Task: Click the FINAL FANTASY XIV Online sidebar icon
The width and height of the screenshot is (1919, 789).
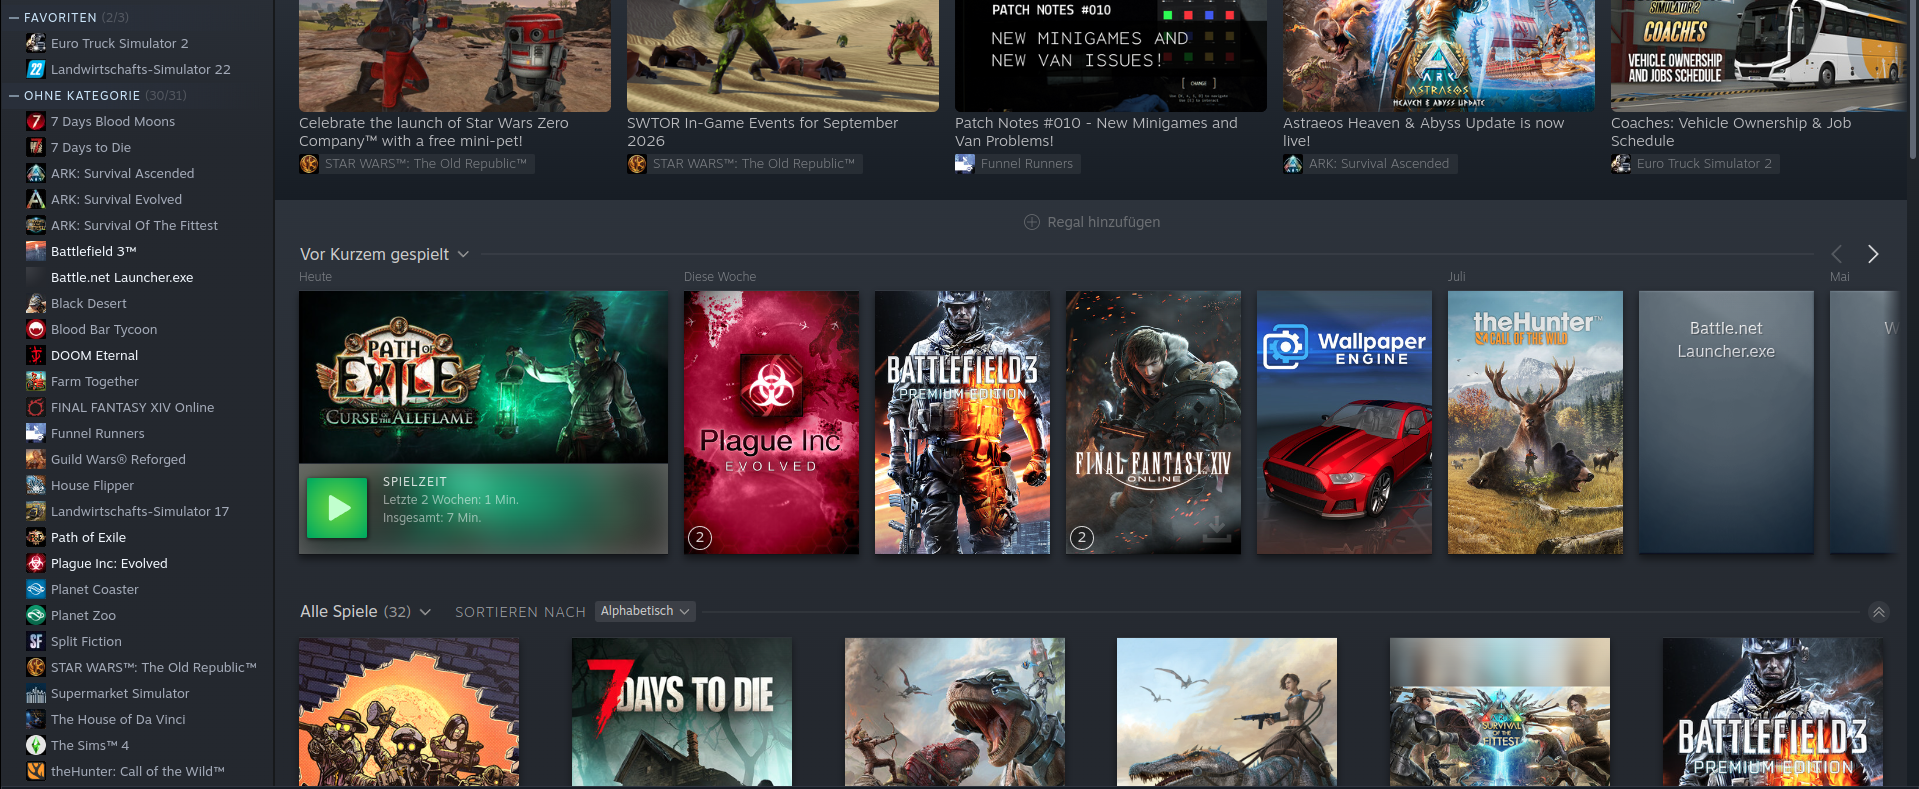Action: pyautogui.click(x=36, y=407)
